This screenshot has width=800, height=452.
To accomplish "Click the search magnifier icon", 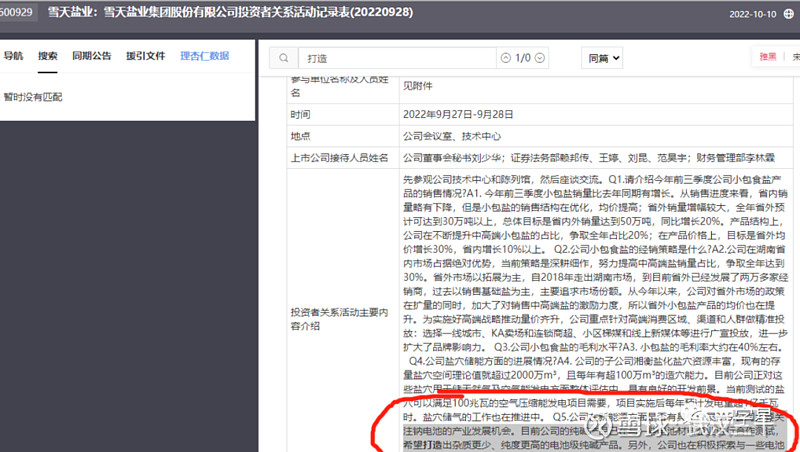I will tap(284, 58).
